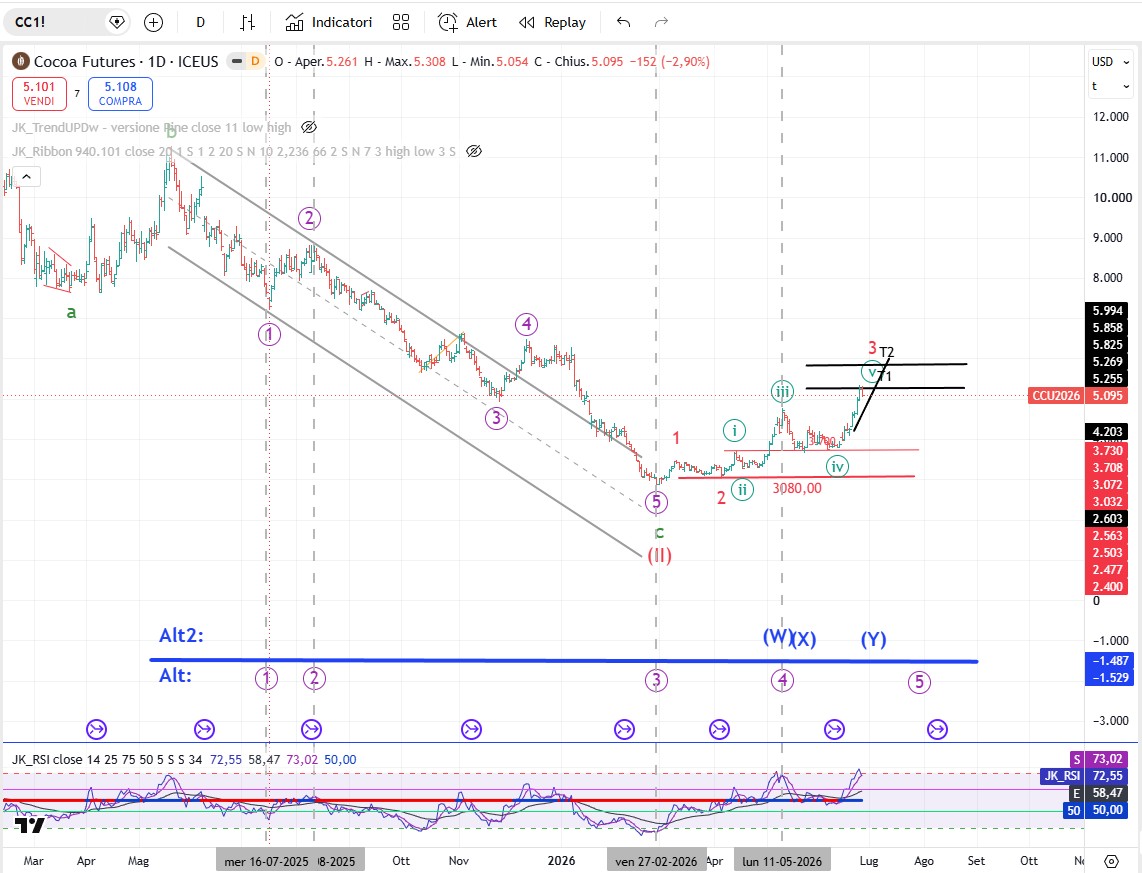
Task: Select the blue horizontal divider line
Action: 563,660
